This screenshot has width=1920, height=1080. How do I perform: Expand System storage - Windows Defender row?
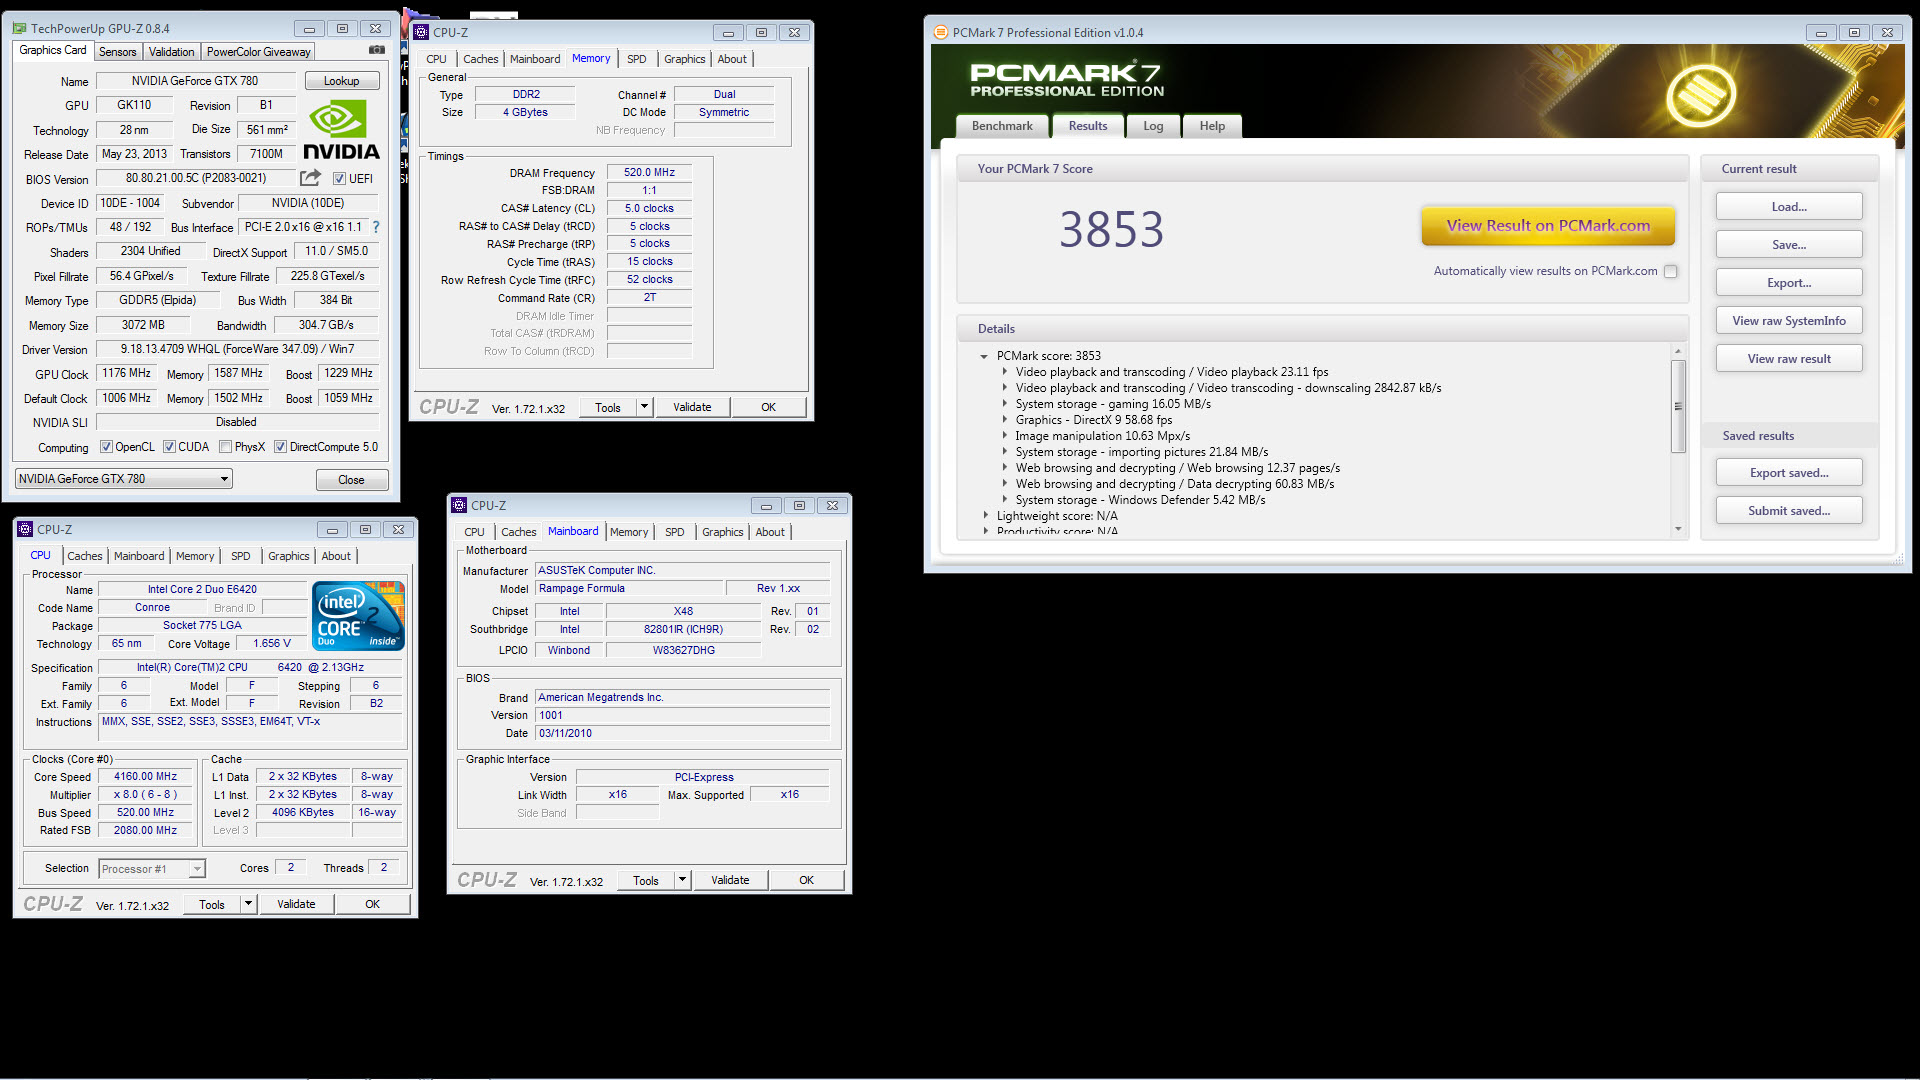(1005, 500)
